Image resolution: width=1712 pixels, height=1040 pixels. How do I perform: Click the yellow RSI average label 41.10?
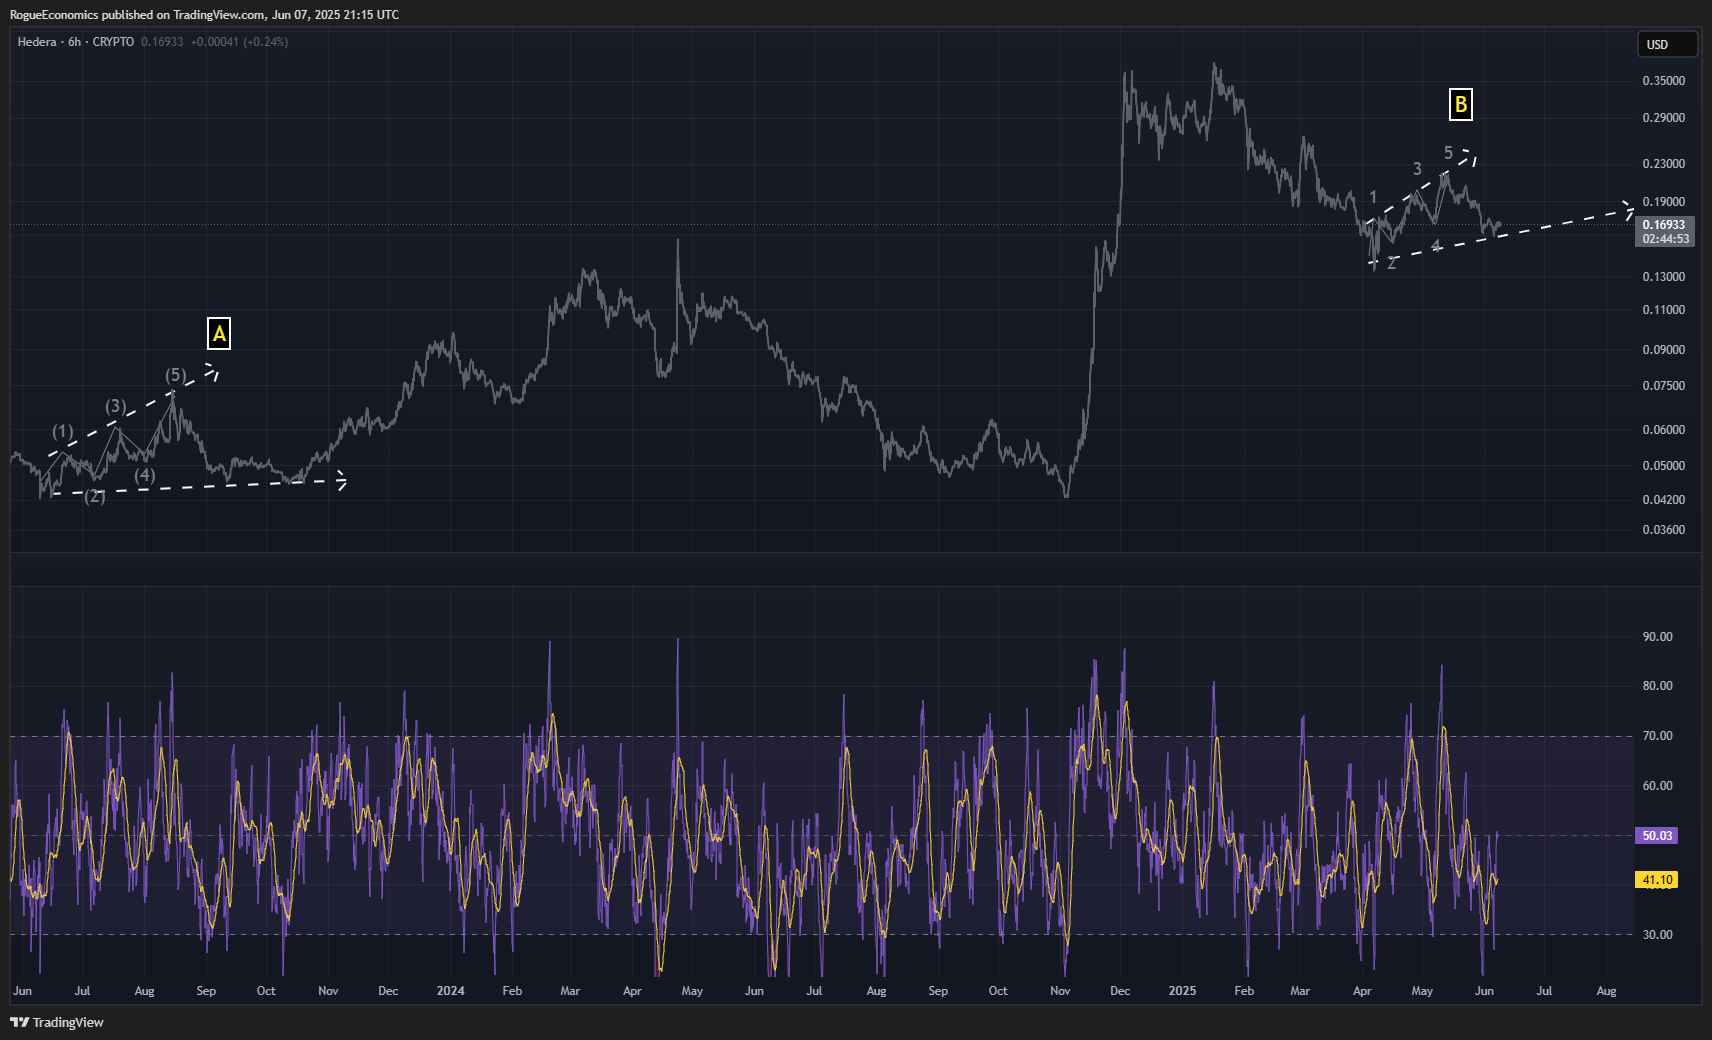pyautogui.click(x=1657, y=880)
